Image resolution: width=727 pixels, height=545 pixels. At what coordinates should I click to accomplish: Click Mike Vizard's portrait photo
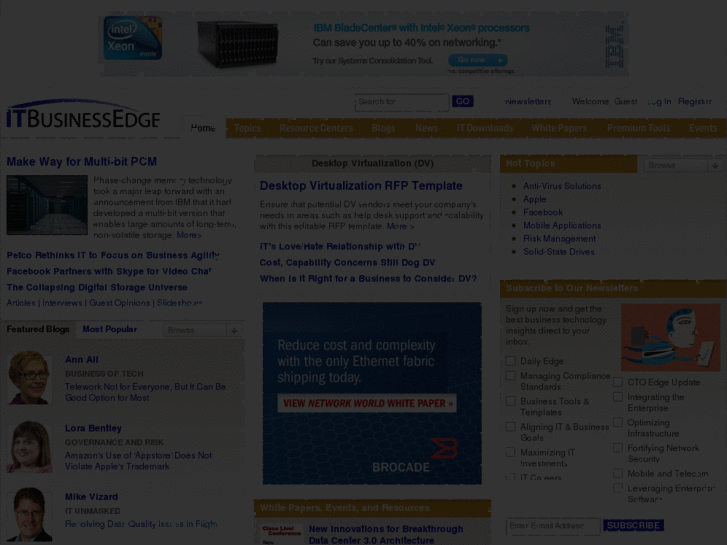(x=29, y=514)
